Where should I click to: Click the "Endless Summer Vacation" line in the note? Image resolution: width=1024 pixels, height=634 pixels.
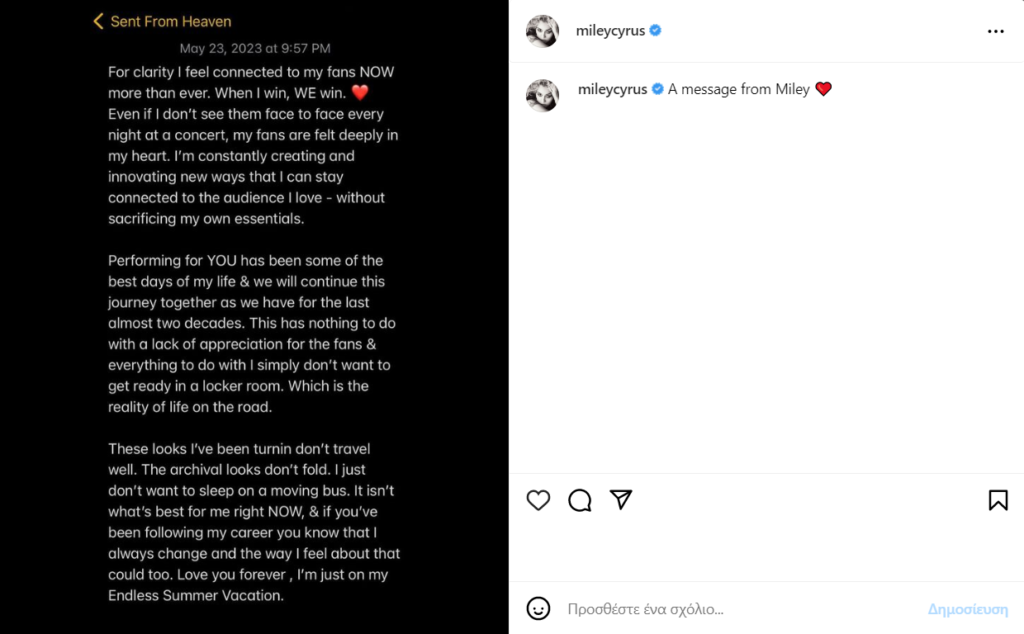click(196, 595)
